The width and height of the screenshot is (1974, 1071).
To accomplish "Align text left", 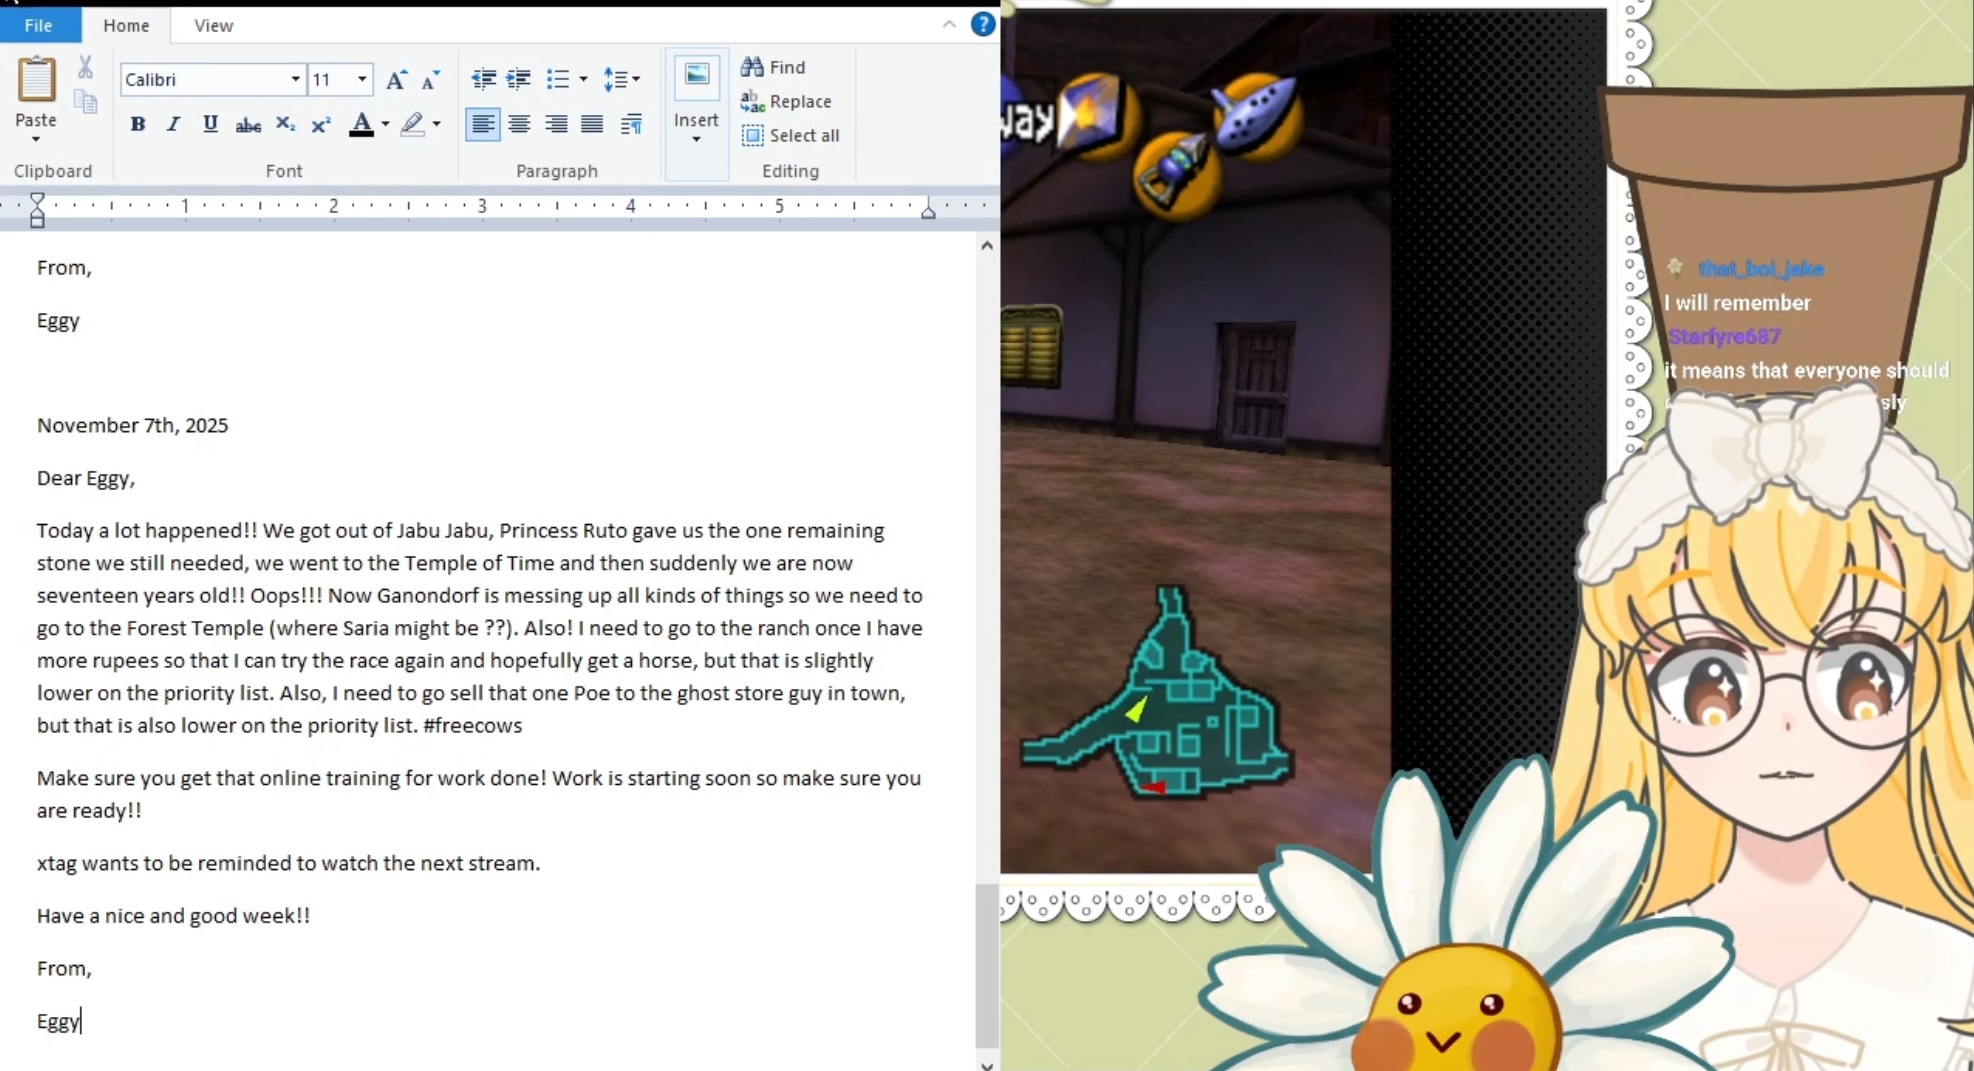I will click(x=483, y=124).
